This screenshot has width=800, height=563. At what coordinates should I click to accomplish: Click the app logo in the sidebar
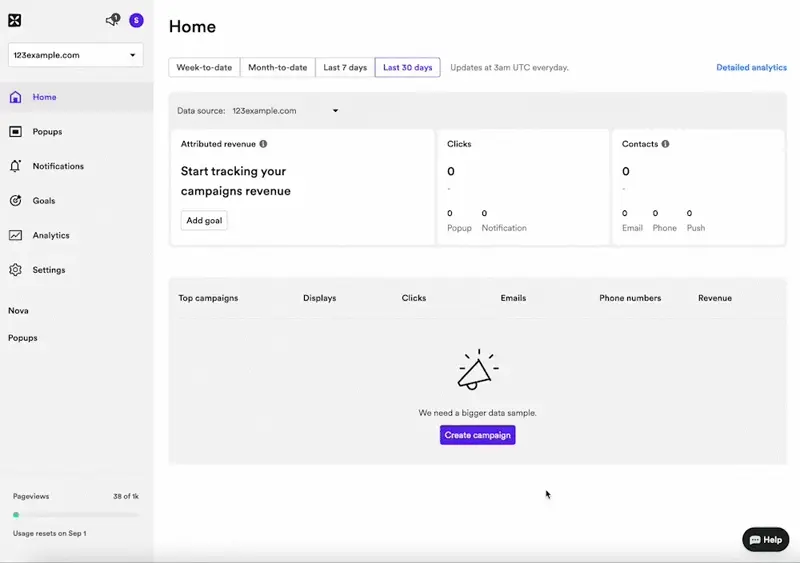pyautogui.click(x=15, y=20)
